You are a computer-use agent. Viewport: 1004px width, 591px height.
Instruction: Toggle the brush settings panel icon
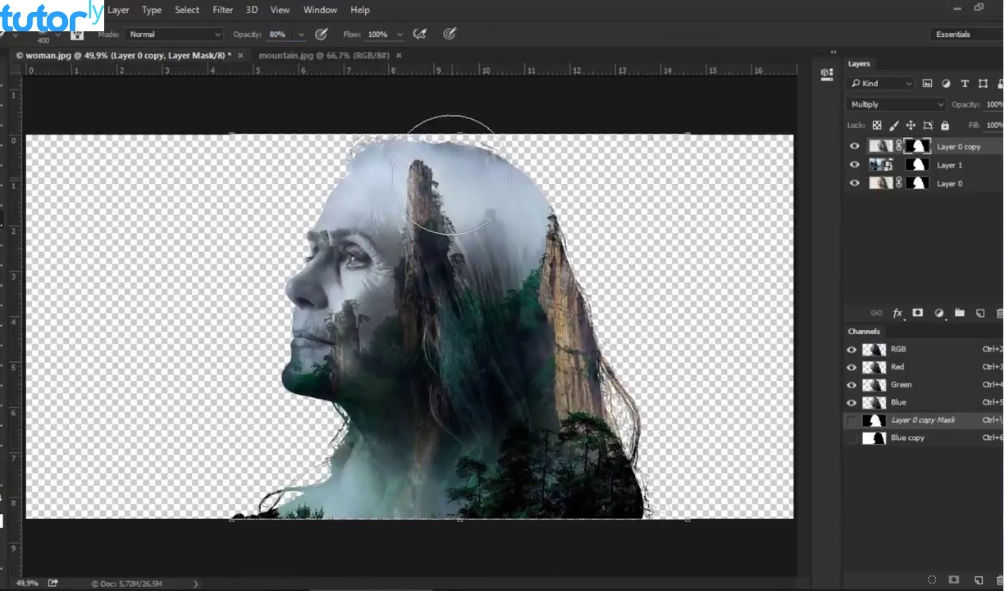tap(77, 35)
